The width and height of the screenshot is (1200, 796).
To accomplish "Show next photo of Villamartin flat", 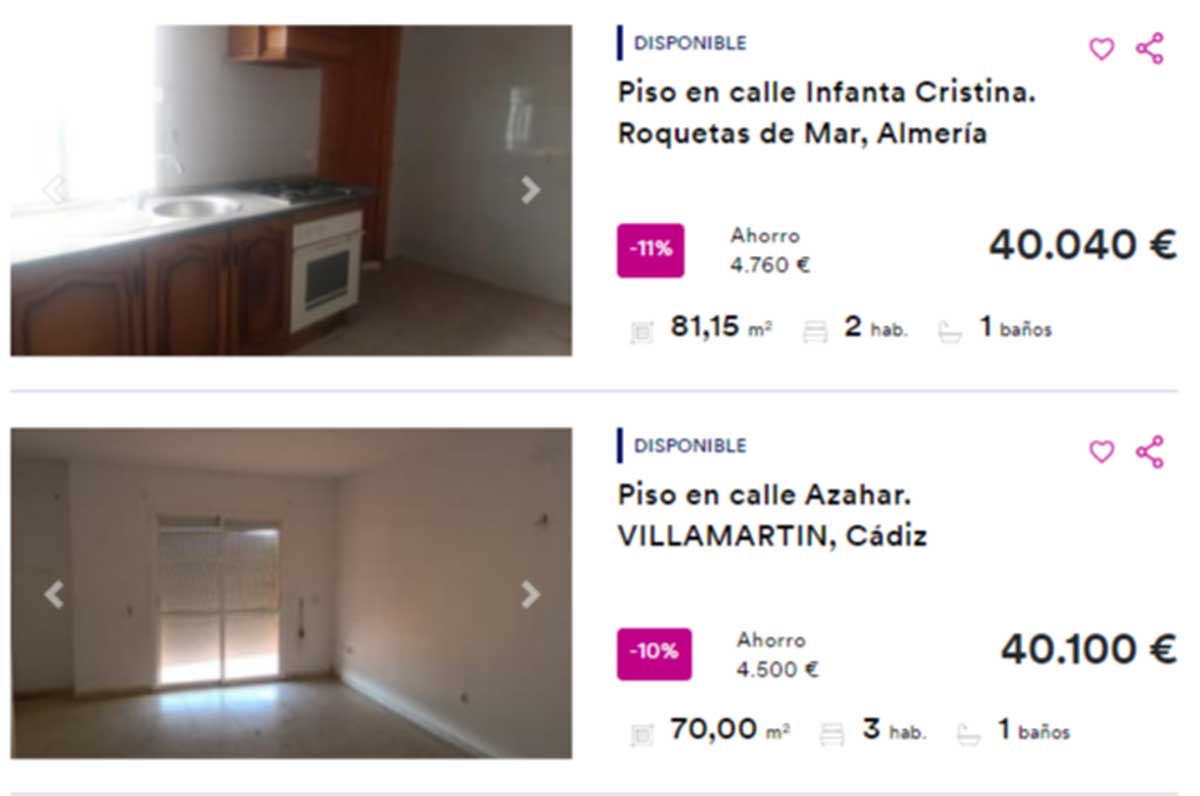I will click(x=531, y=594).
